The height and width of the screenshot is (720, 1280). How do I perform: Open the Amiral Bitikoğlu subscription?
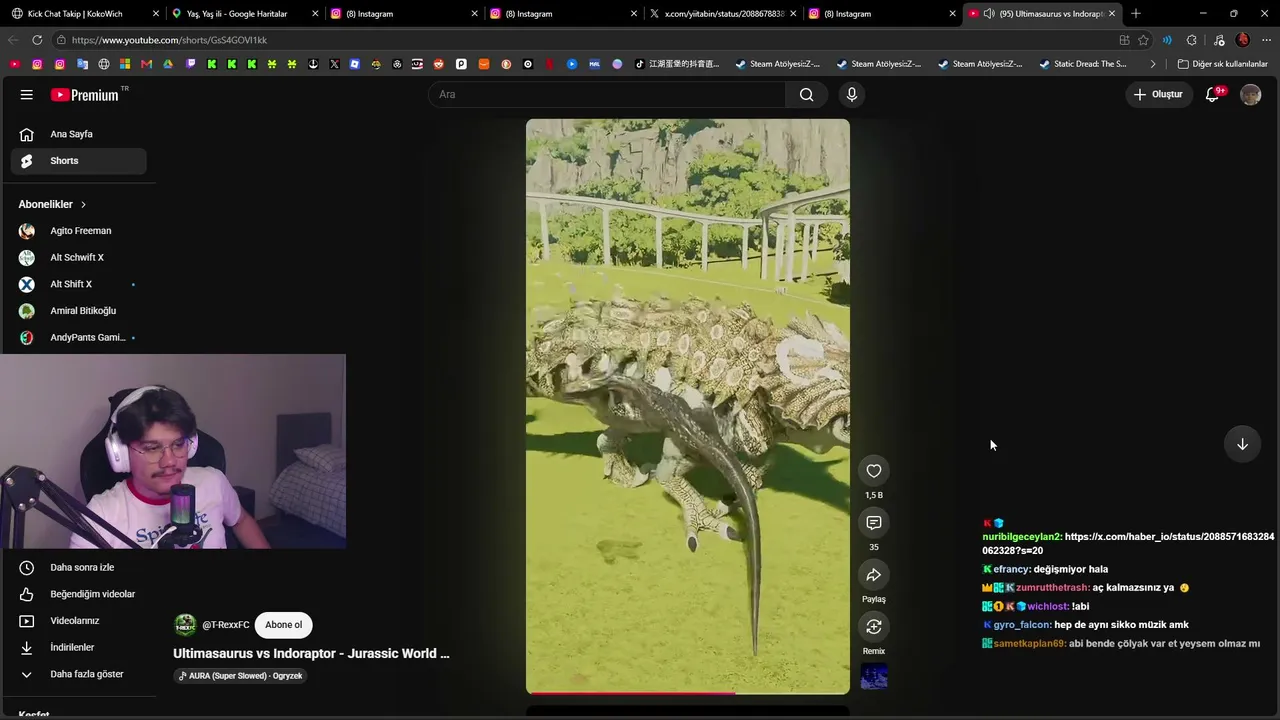tap(78, 311)
